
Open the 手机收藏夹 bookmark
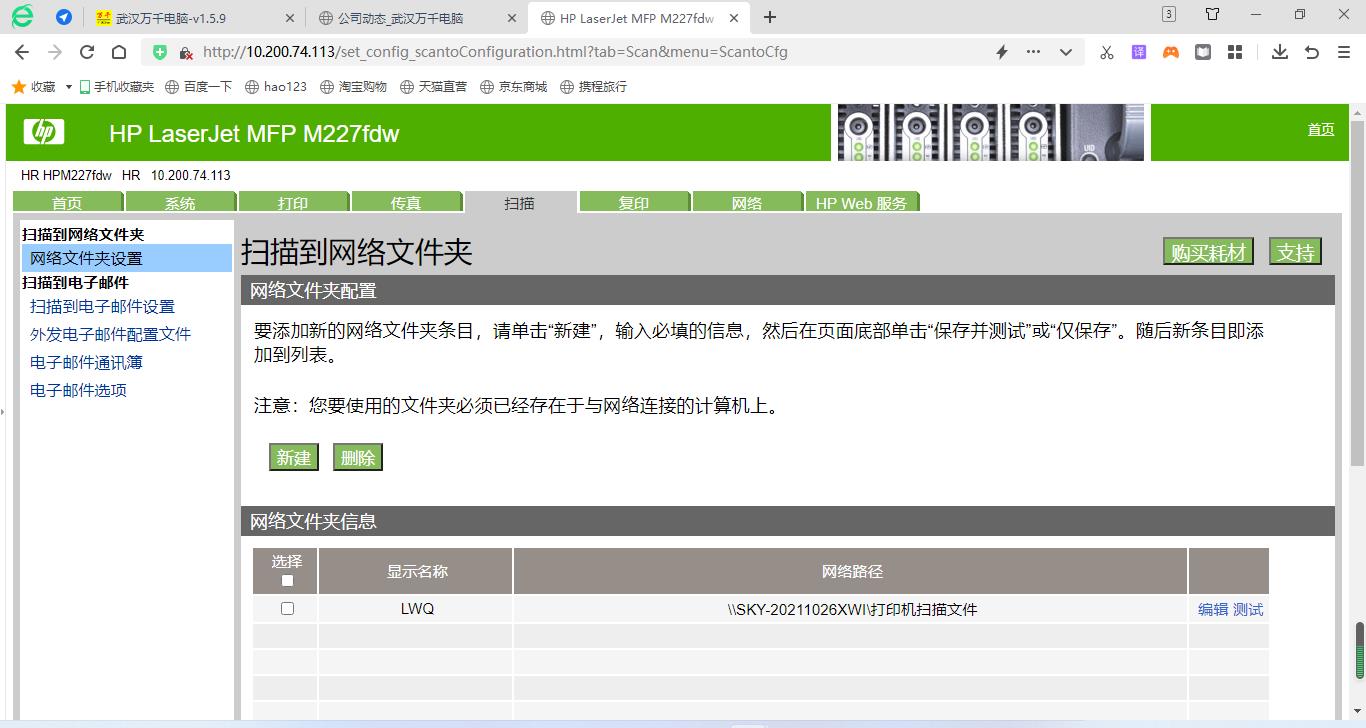117,87
